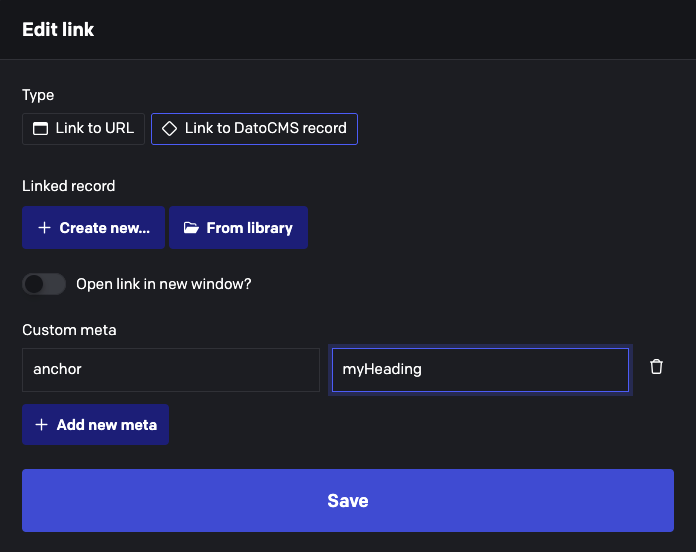The width and height of the screenshot is (696, 552).
Task: Click the Linked record label
Action: tap(69, 186)
